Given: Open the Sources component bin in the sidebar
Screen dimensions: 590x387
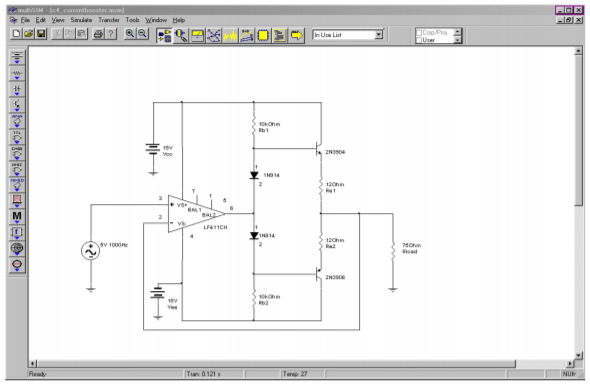Looking at the screenshot, I should [17, 58].
